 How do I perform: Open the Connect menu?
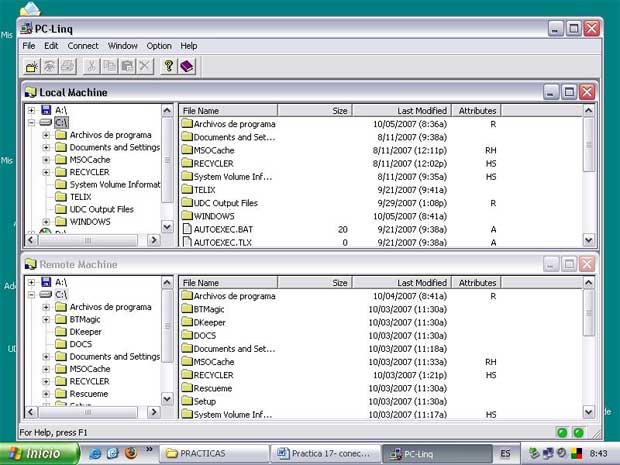(x=83, y=46)
